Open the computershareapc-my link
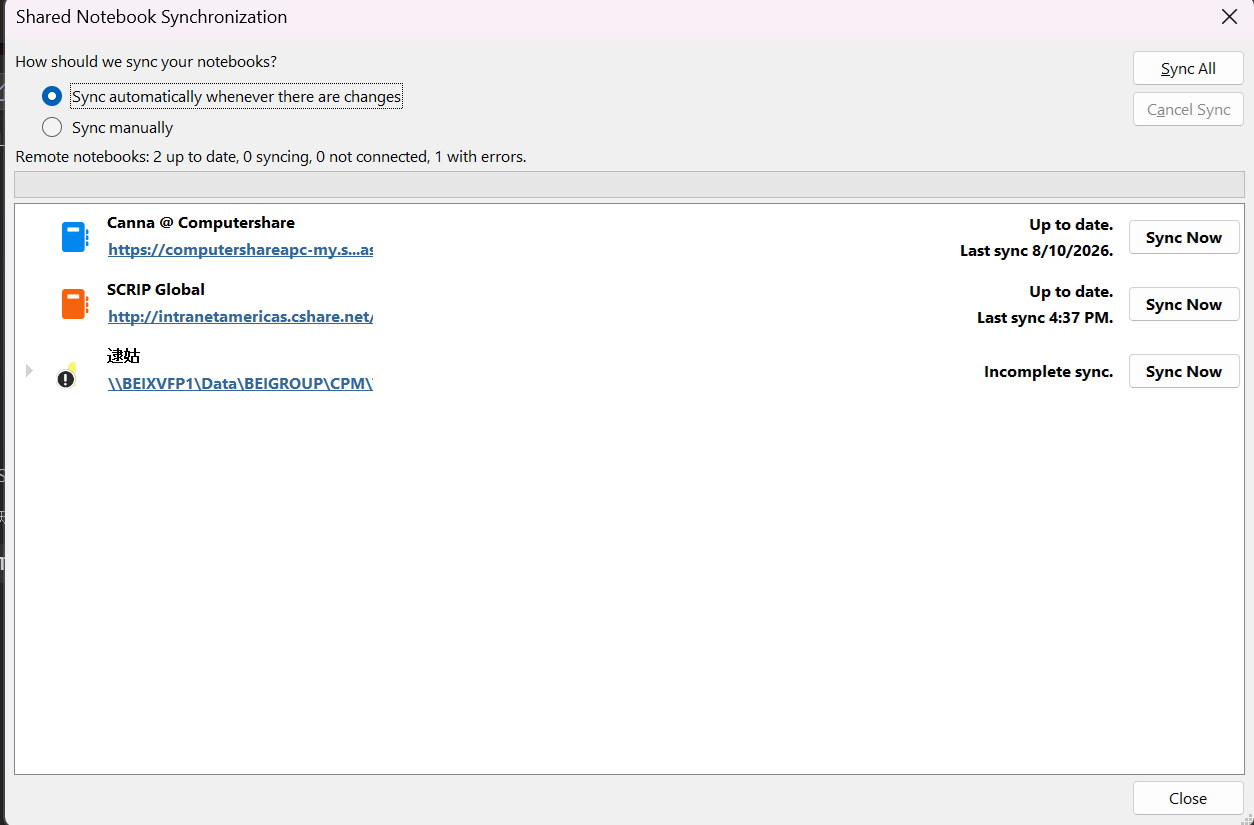The width and height of the screenshot is (1254, 825). (x=240, y=250)
